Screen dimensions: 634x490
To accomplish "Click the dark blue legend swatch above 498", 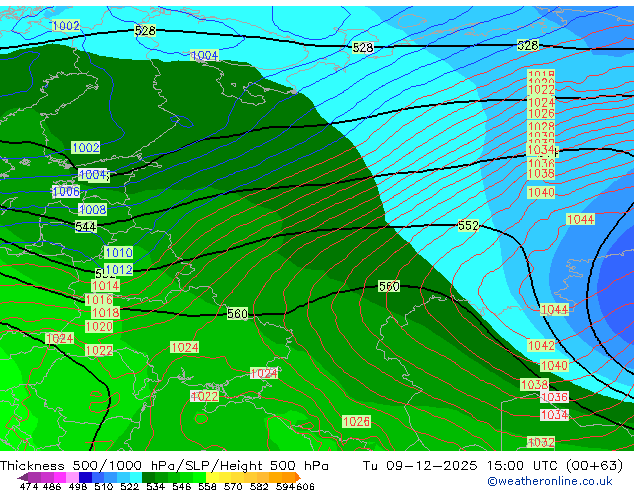I will click(x=85, y=477).
